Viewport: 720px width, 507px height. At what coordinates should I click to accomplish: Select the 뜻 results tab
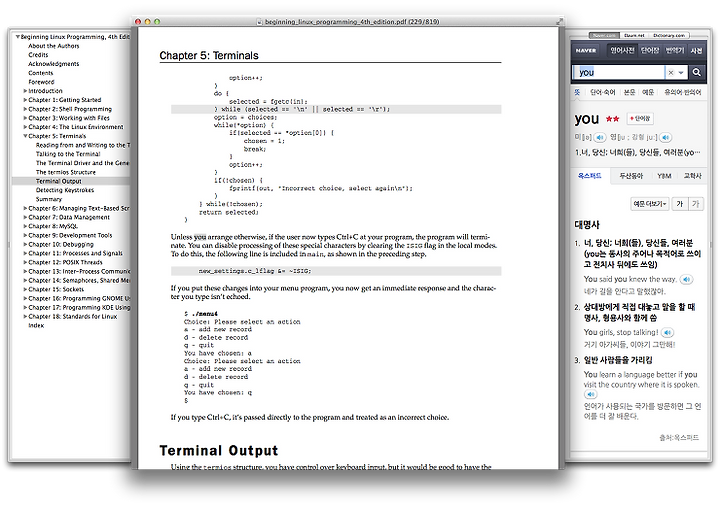tap(577, 92)
